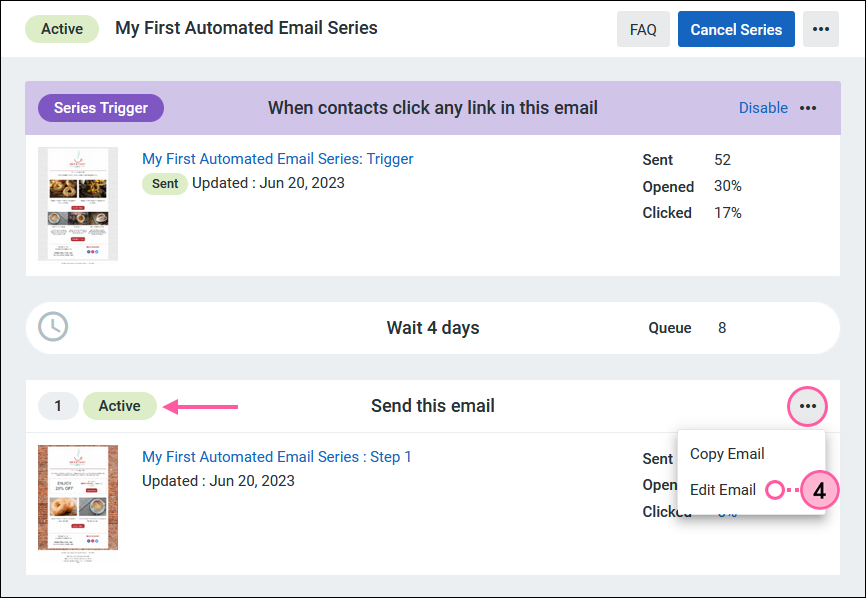Click the step number 1 badge
866x598 pixels.
pos(58,406)
